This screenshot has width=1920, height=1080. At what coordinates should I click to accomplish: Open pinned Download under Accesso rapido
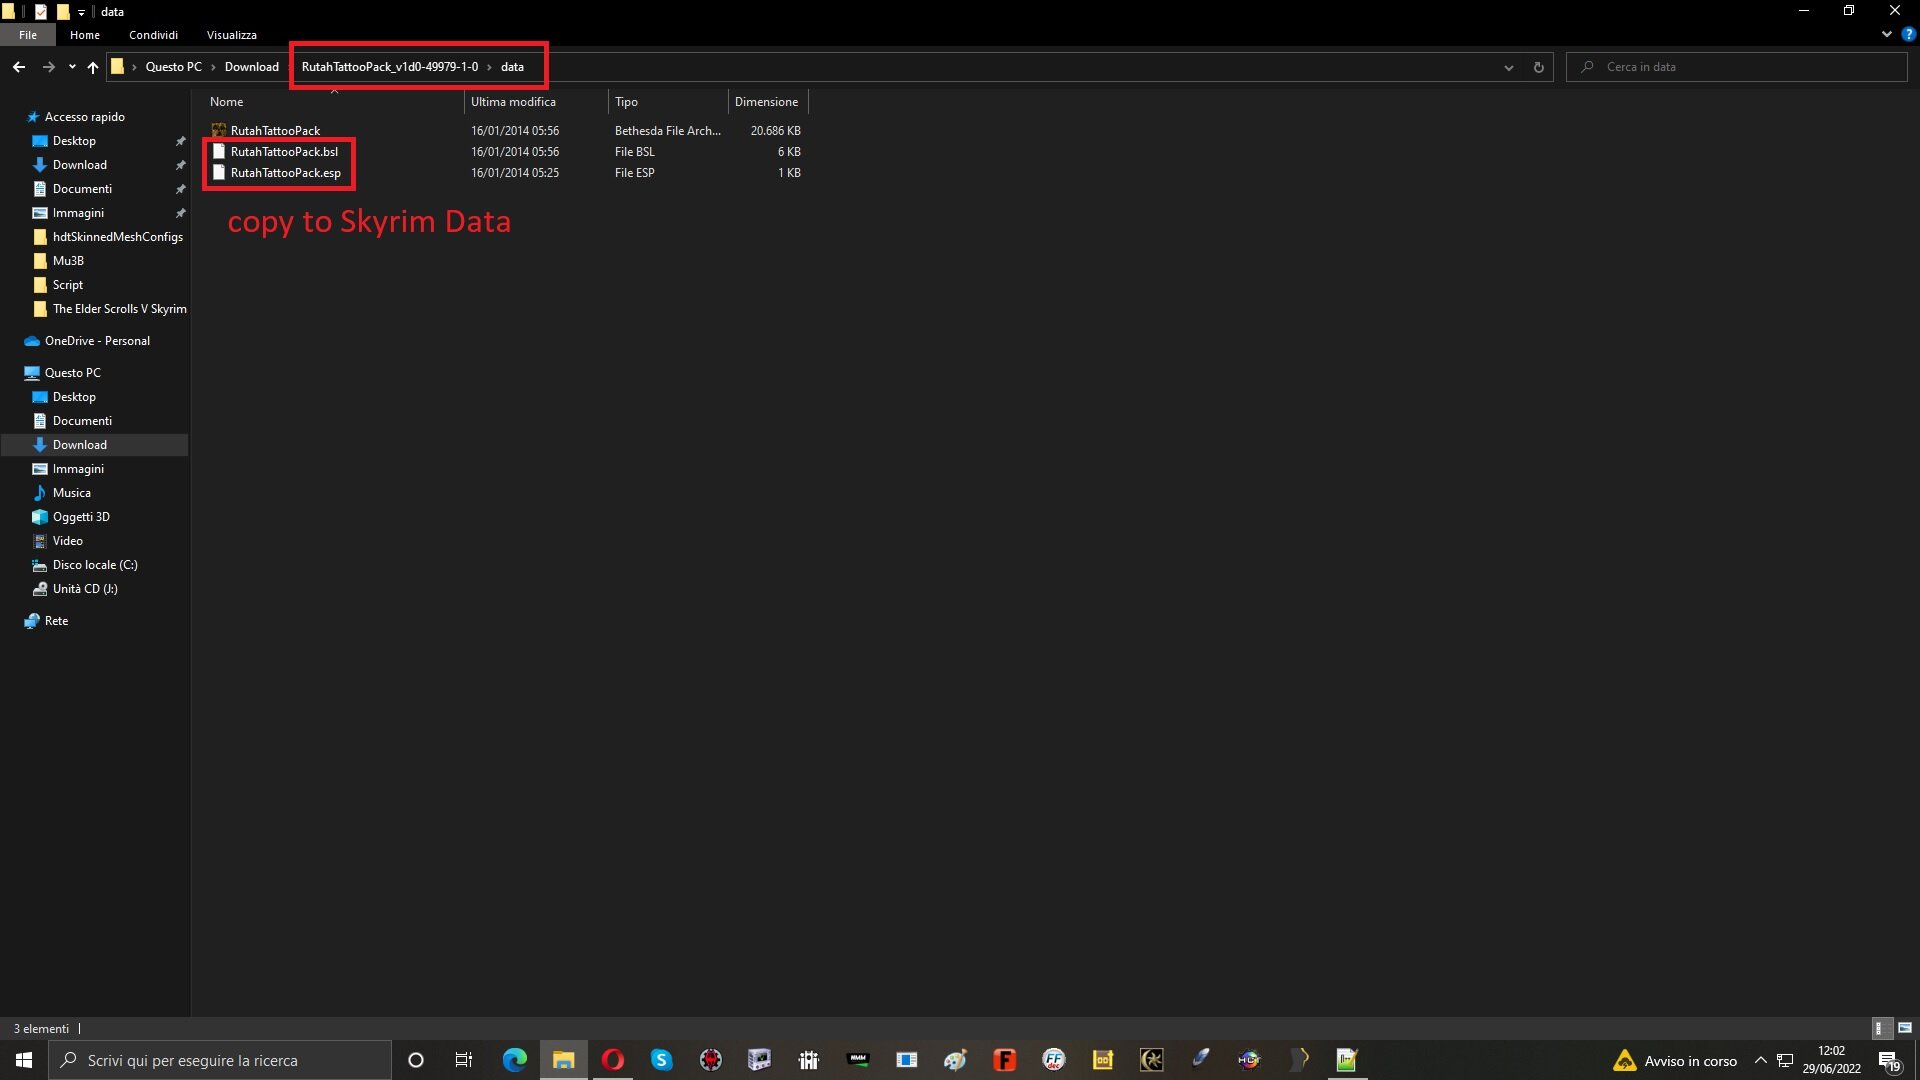coord(79,165)
